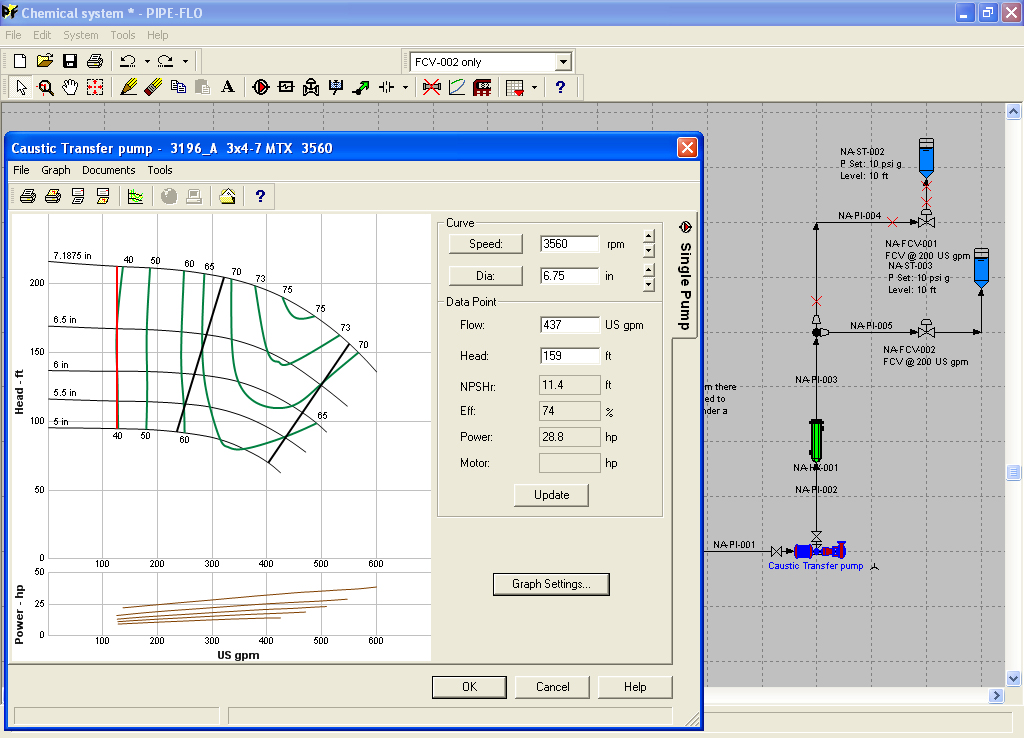1024x738 pixels.
Task: Open the system curve graph icon
Action: tap(456, 87)
